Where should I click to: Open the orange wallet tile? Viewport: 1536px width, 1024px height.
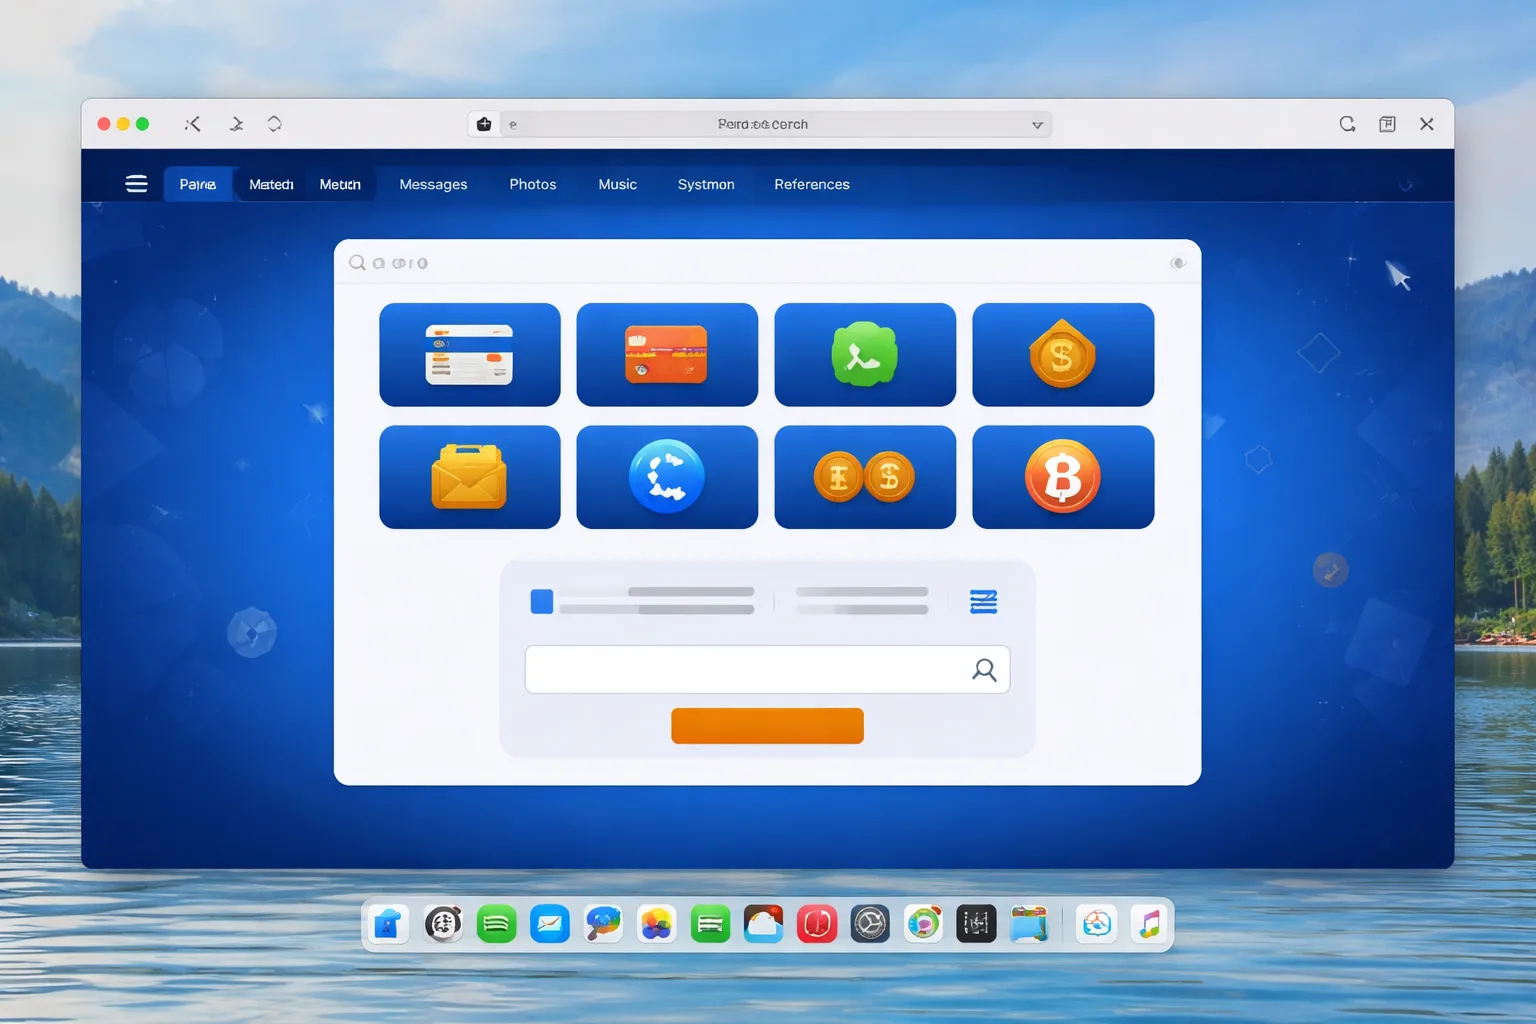667,355
